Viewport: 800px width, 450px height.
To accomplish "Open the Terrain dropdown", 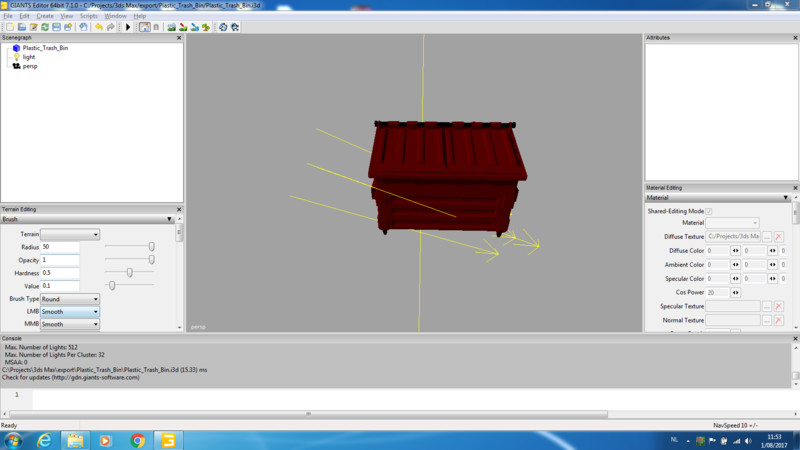I will click(70, 234).
